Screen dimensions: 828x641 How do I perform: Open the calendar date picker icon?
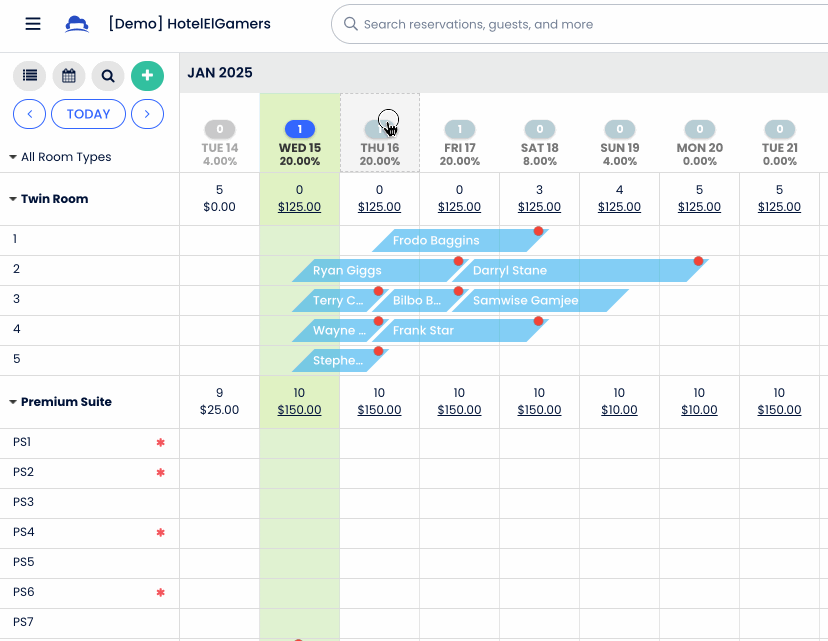tap(69, 76)
